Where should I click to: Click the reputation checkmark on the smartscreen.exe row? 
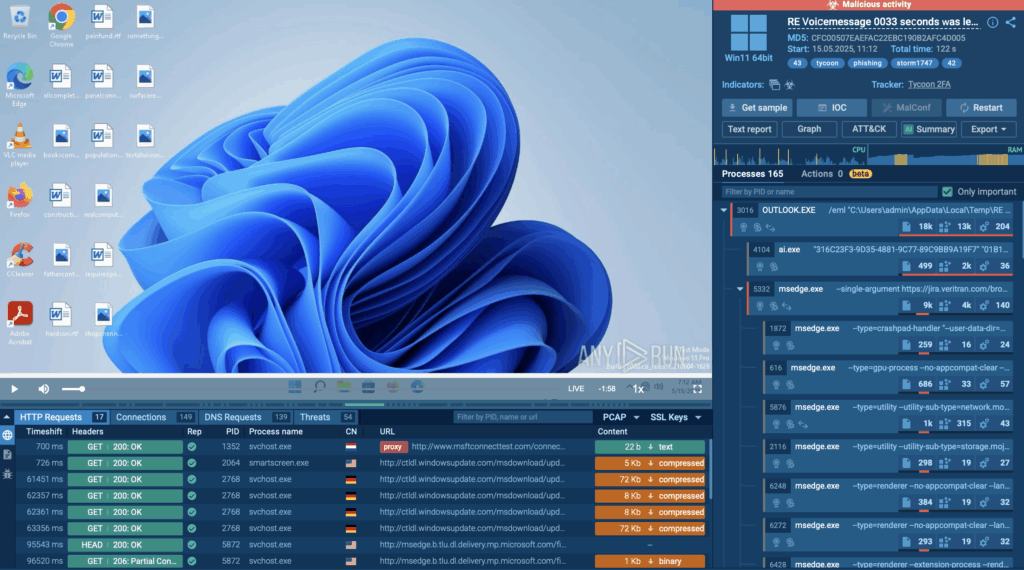[x=192, y=463]
